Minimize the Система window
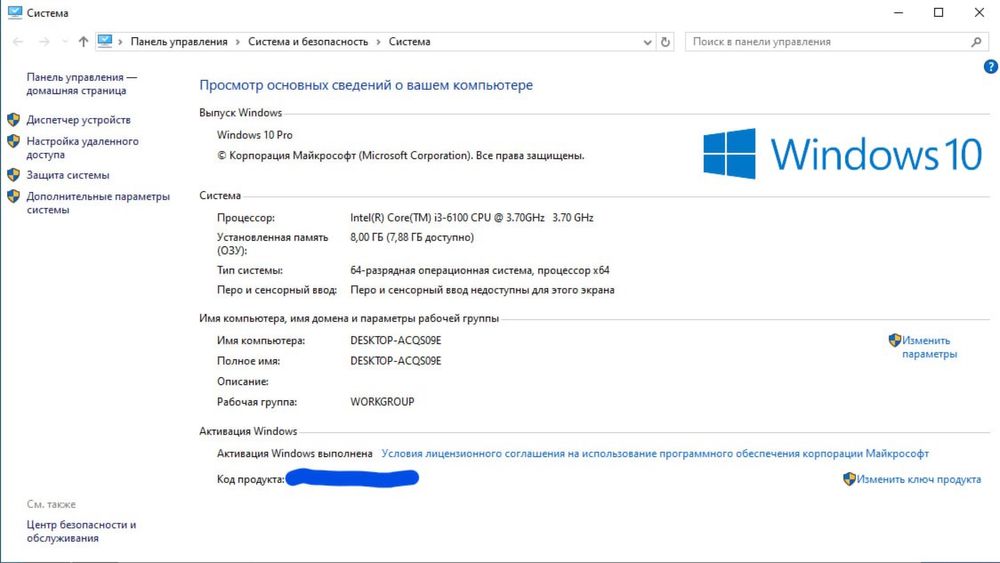Screen dimensions: 1000x563 [898, 13]
